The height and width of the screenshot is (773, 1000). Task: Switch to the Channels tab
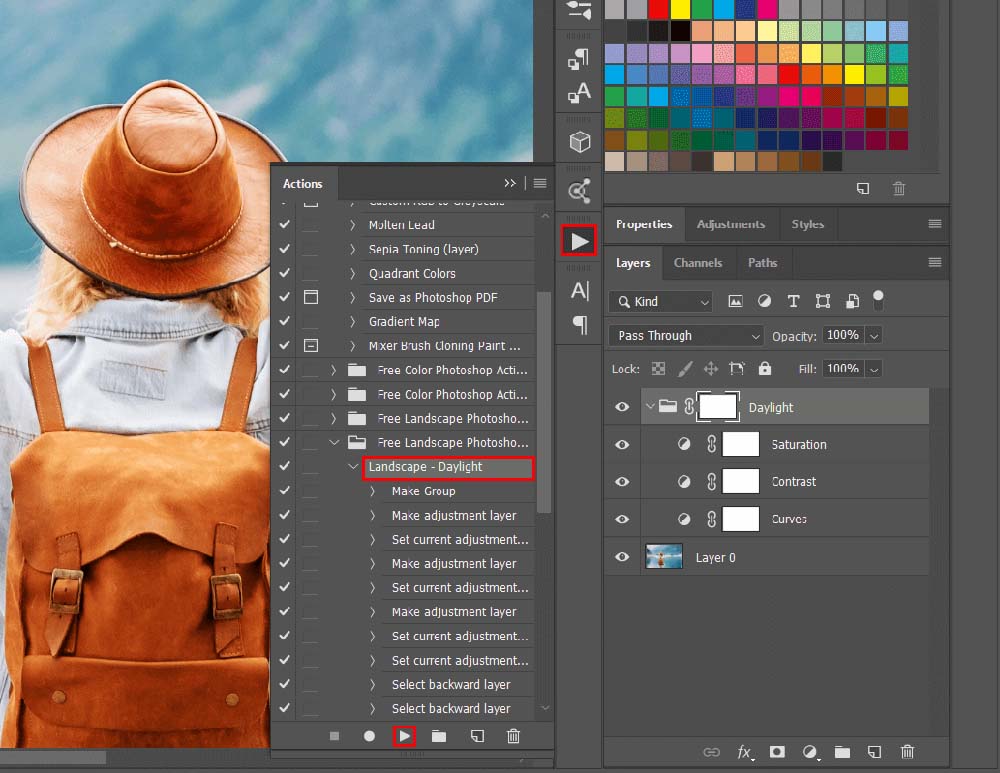click(699, 263)
